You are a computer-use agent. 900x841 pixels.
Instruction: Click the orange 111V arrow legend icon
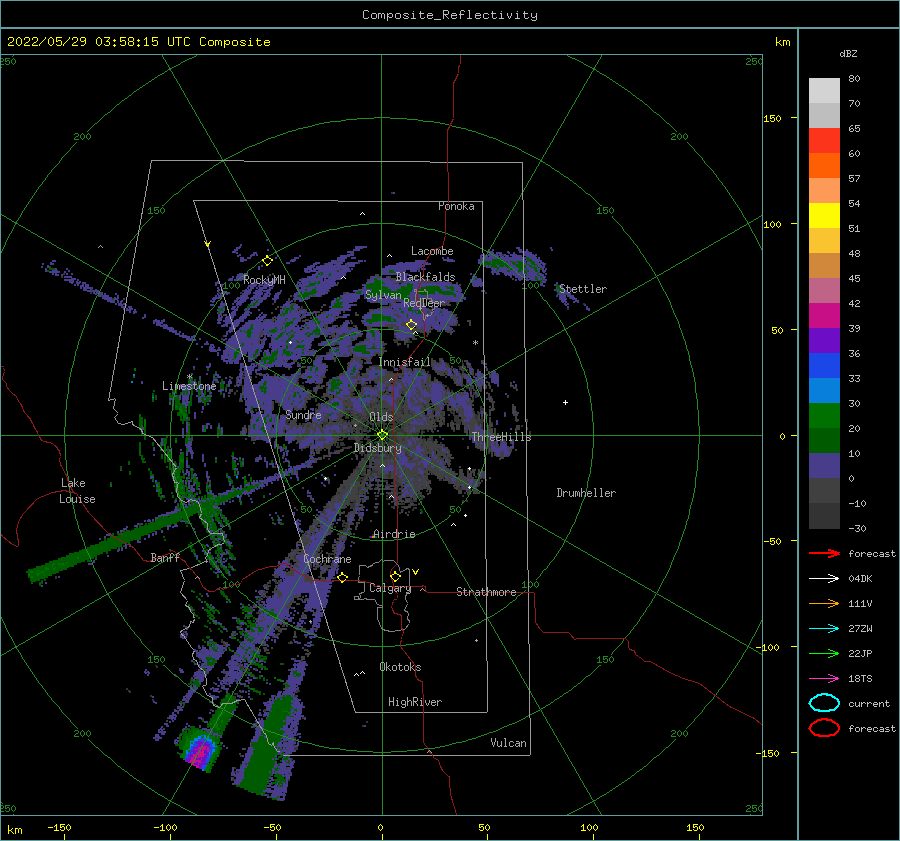point(824,603)
